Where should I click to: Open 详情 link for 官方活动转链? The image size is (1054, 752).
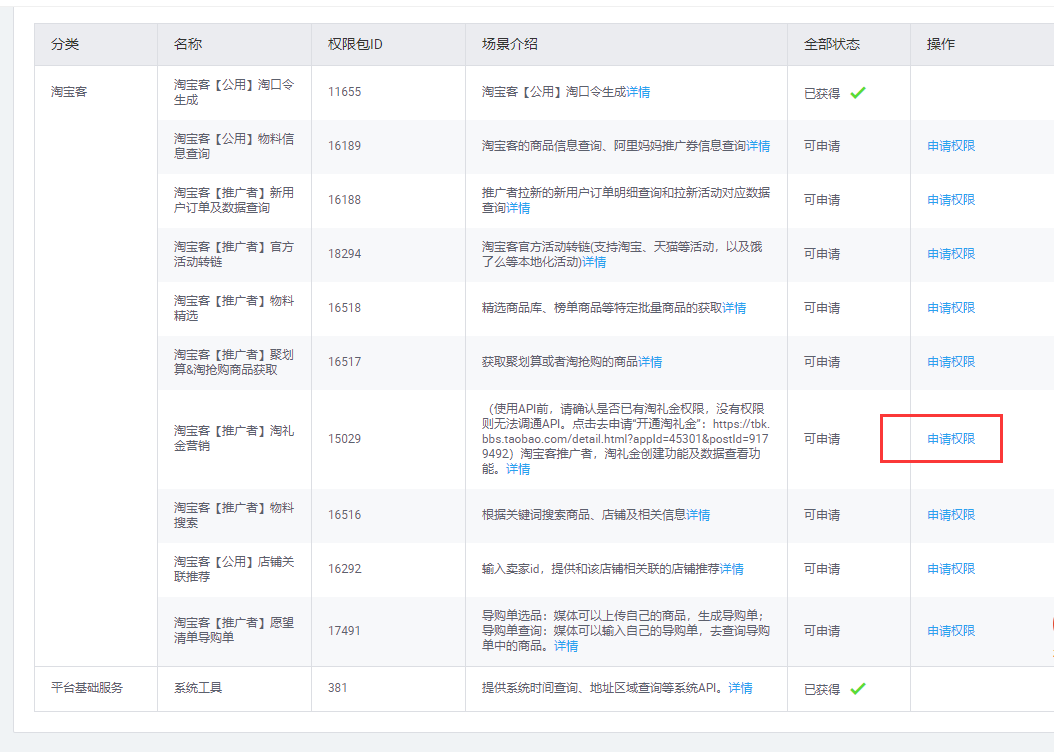click(594, 262)
